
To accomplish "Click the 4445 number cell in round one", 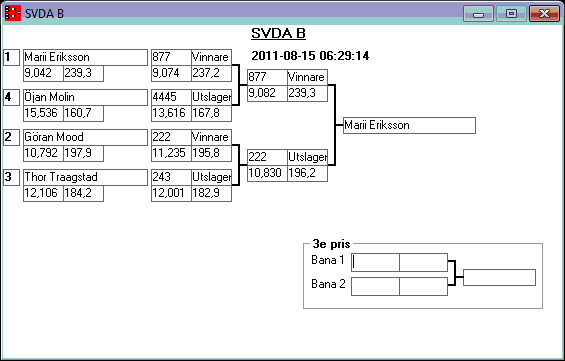I will 171,97.
